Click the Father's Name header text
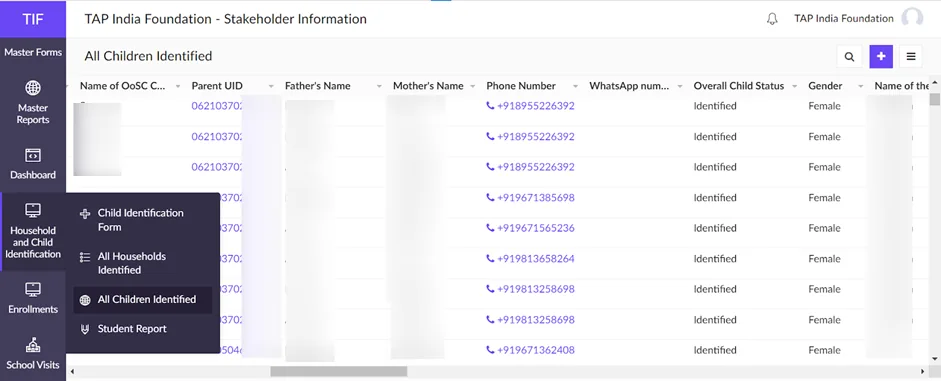 317,86
